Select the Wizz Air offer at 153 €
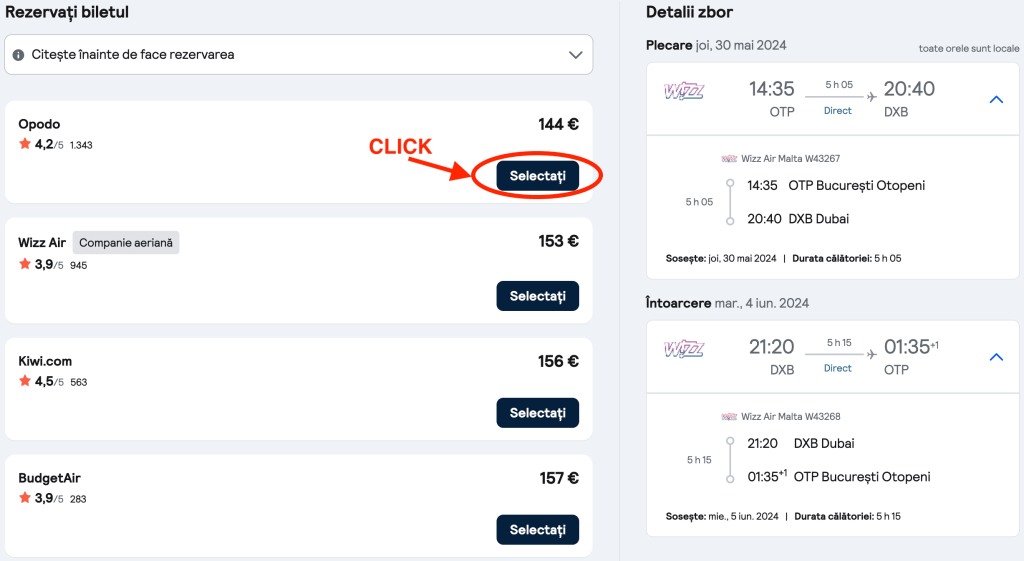Screen dimensions: 1024x561 click(537, 296)
